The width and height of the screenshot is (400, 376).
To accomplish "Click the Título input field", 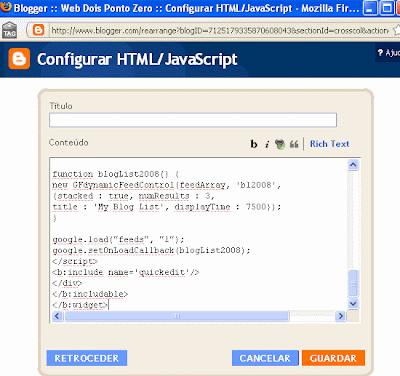I will coord(193,120).
